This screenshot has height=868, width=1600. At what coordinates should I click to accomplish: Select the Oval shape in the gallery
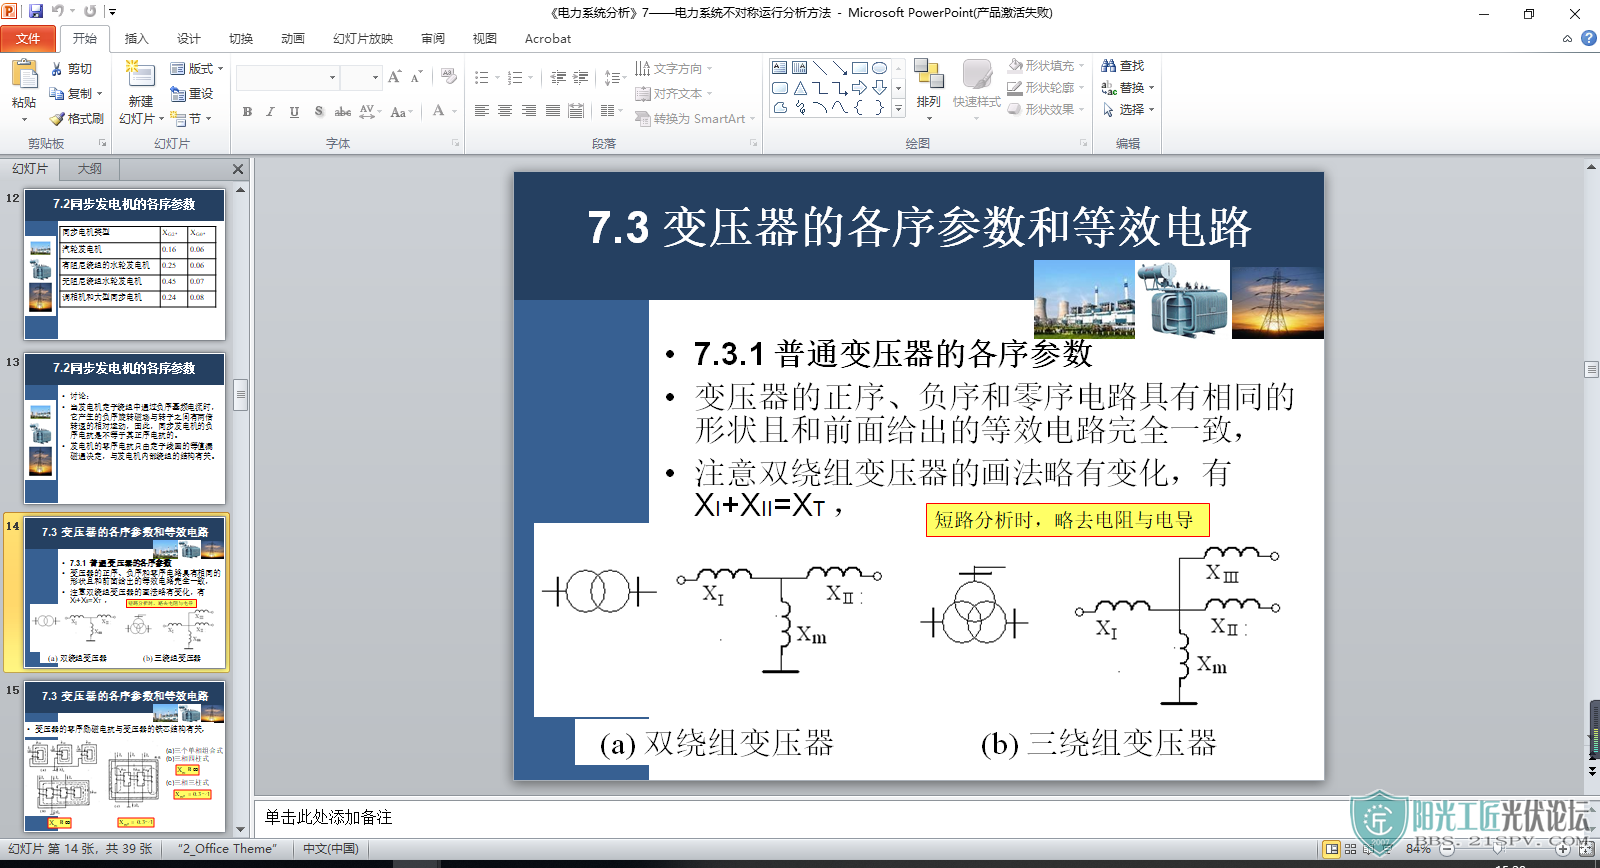point(879,68)
